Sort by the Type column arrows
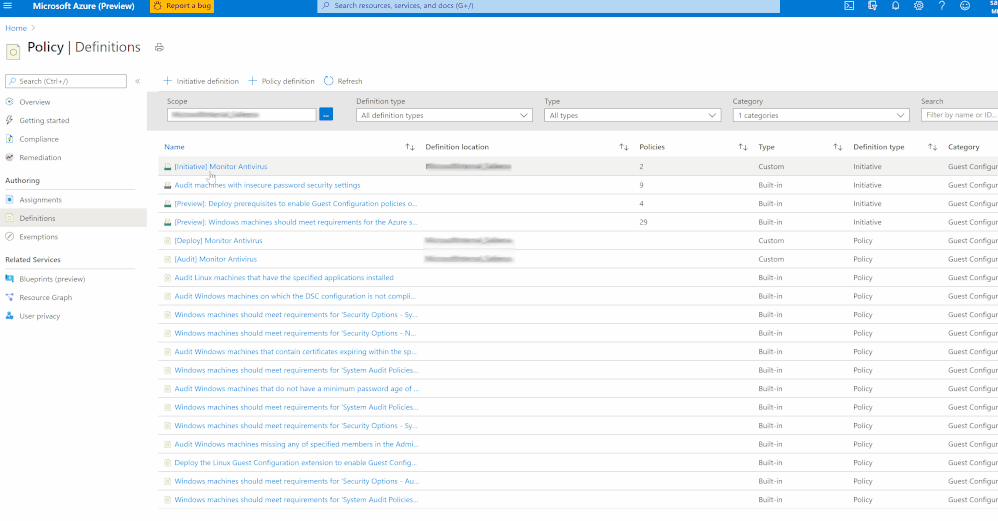Screen dimensions: 998x521 point(838,147)
